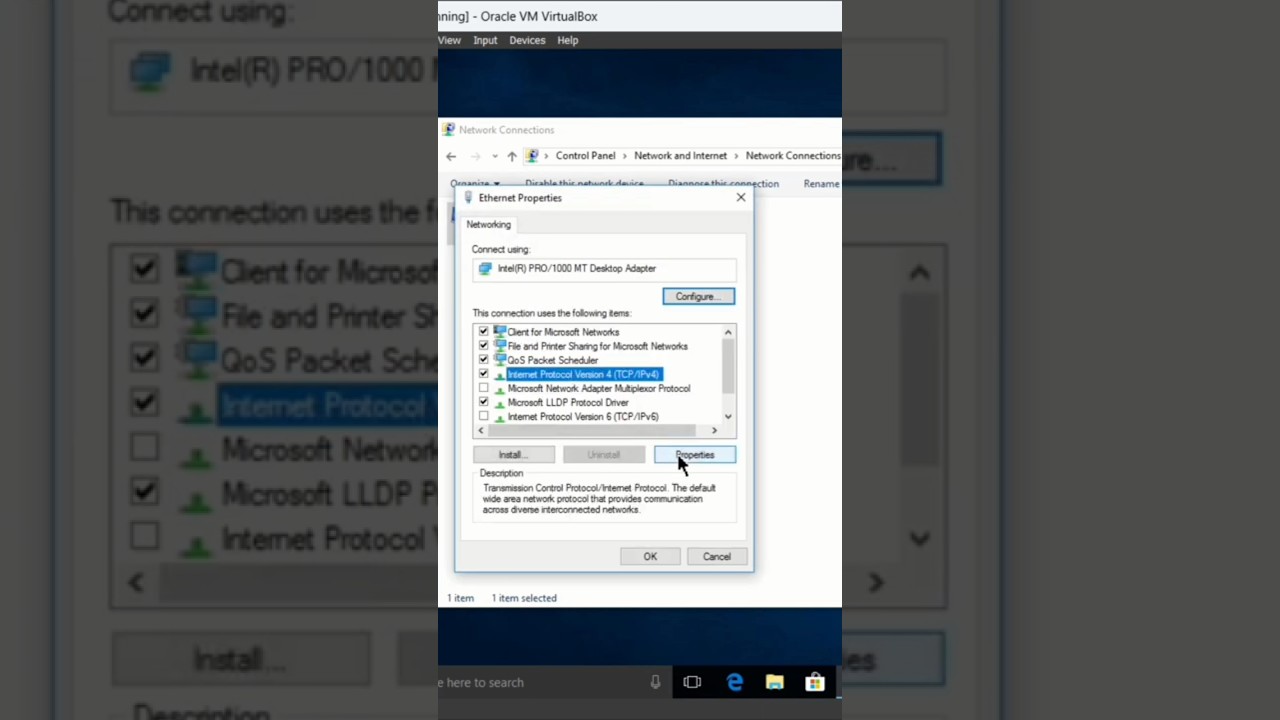Select Microsoft Network Adapter Multiplexor Protocol
1280x720 pixels.
pos(598,388)
